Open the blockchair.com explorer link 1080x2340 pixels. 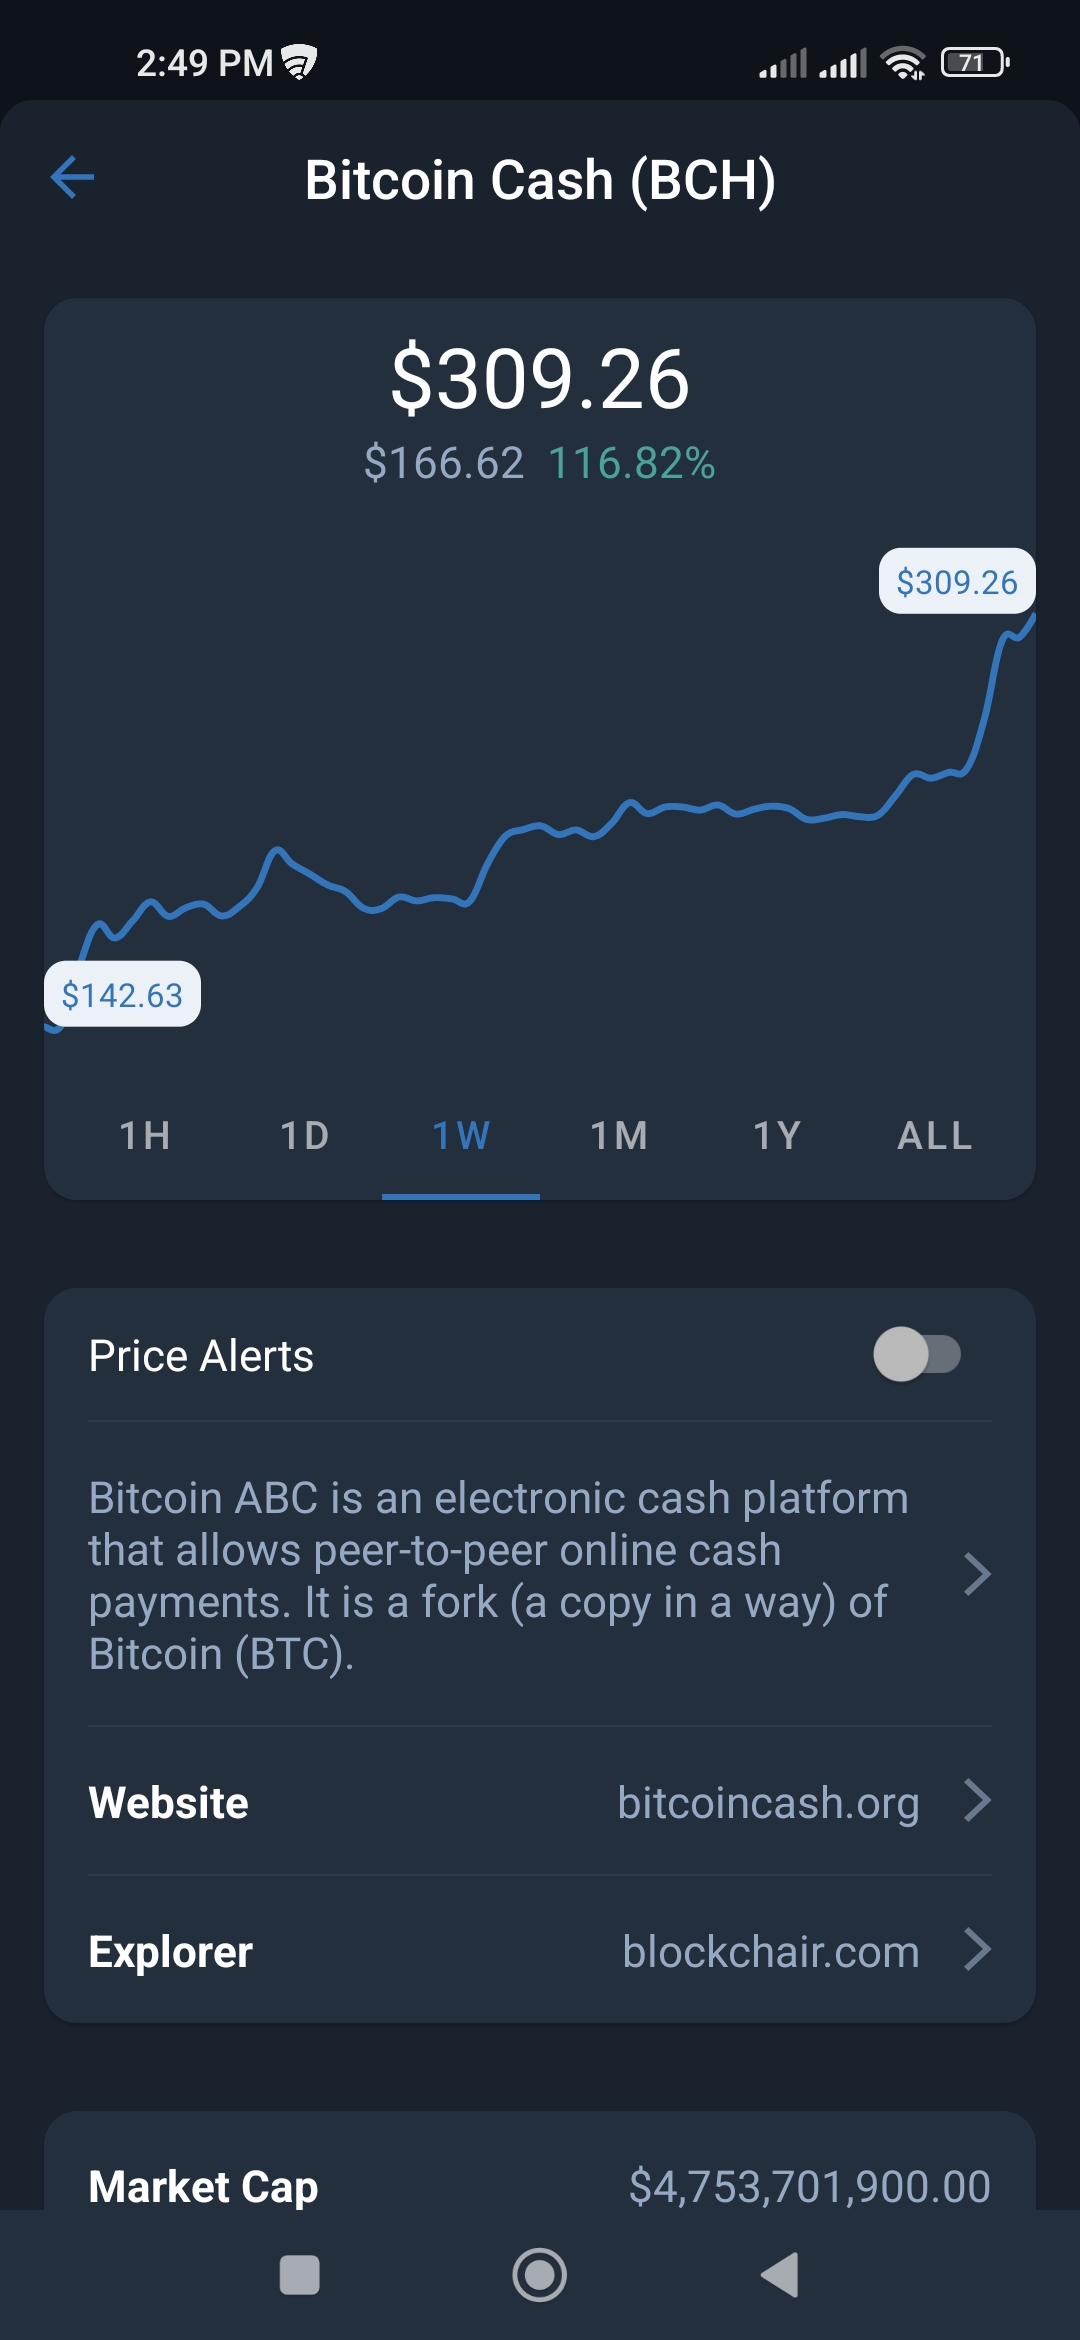point(771,1951)
